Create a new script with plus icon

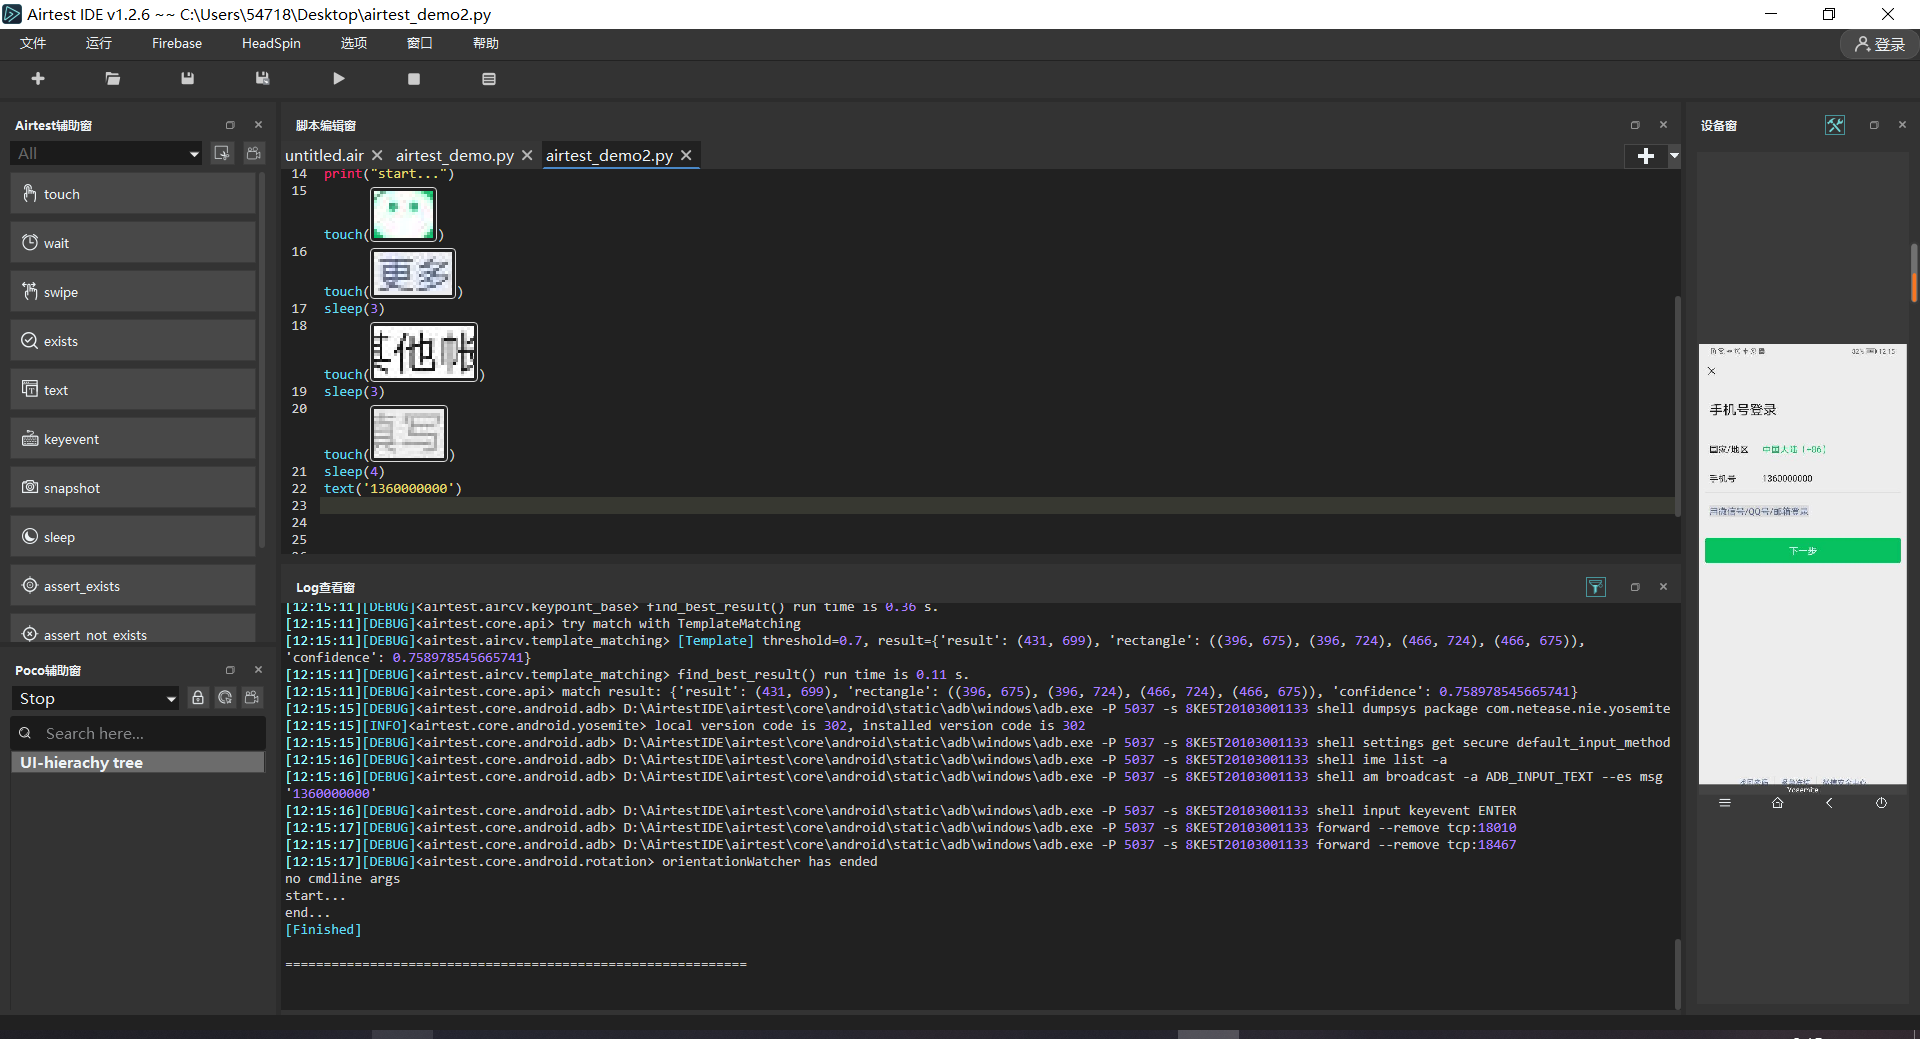coord(38,79)
